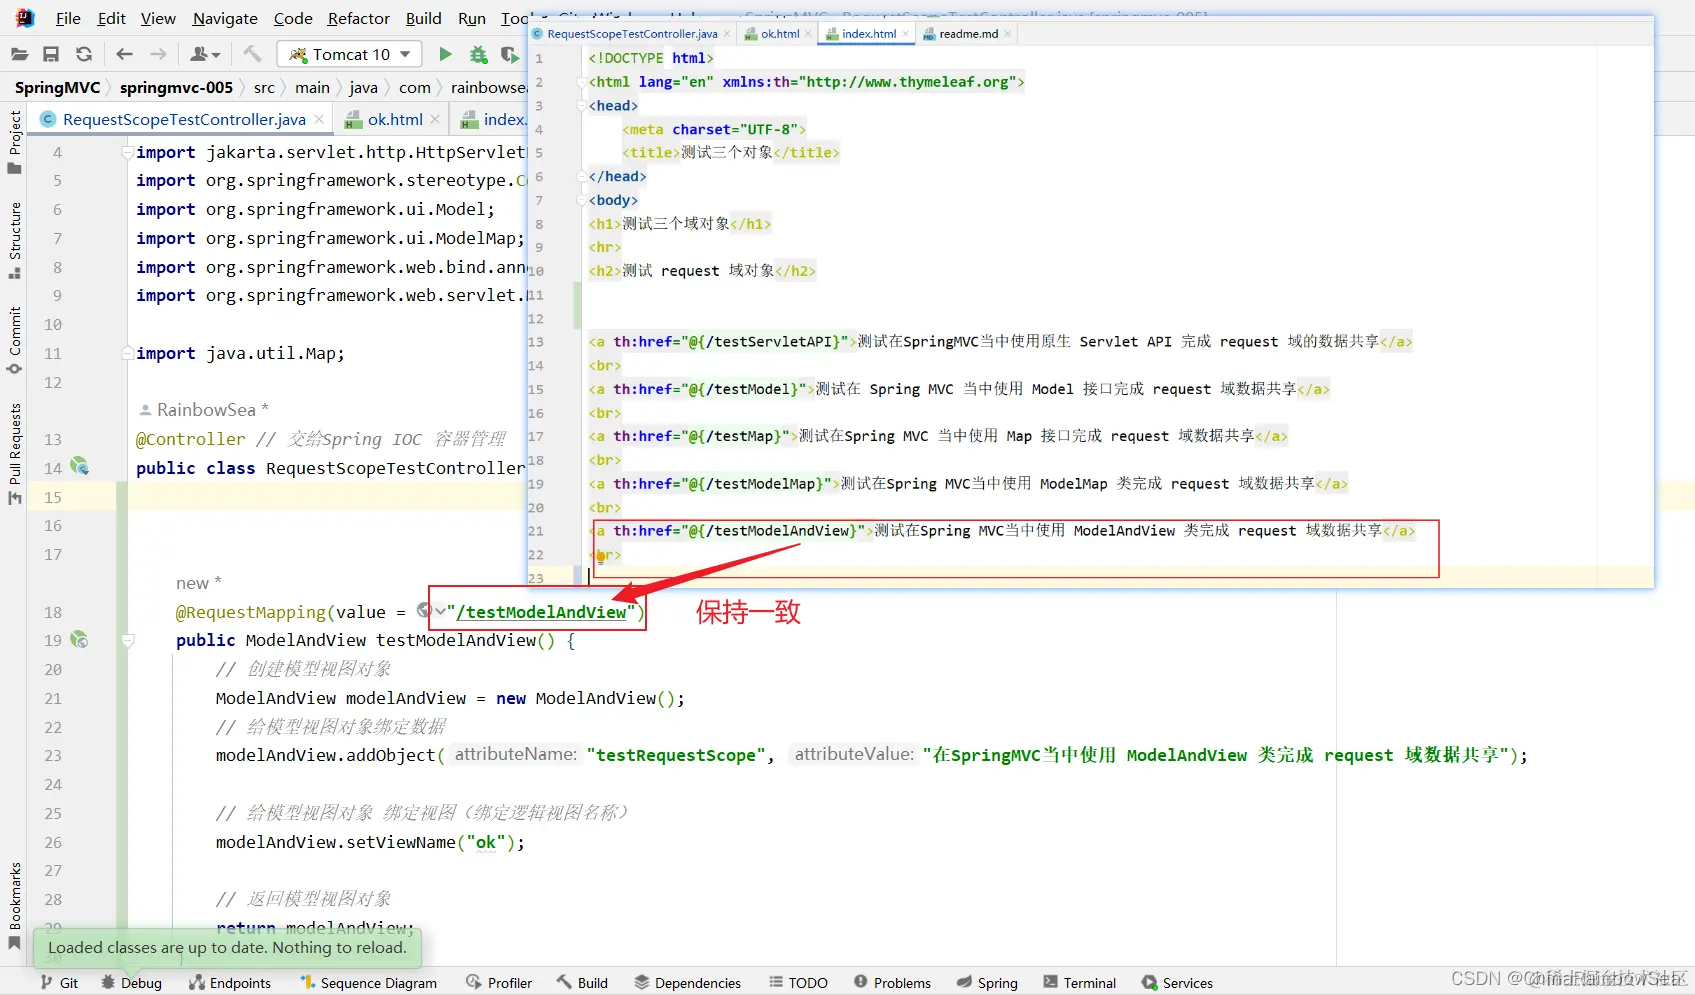
Task: Open the Build tool window
Action: pos(582,983)
